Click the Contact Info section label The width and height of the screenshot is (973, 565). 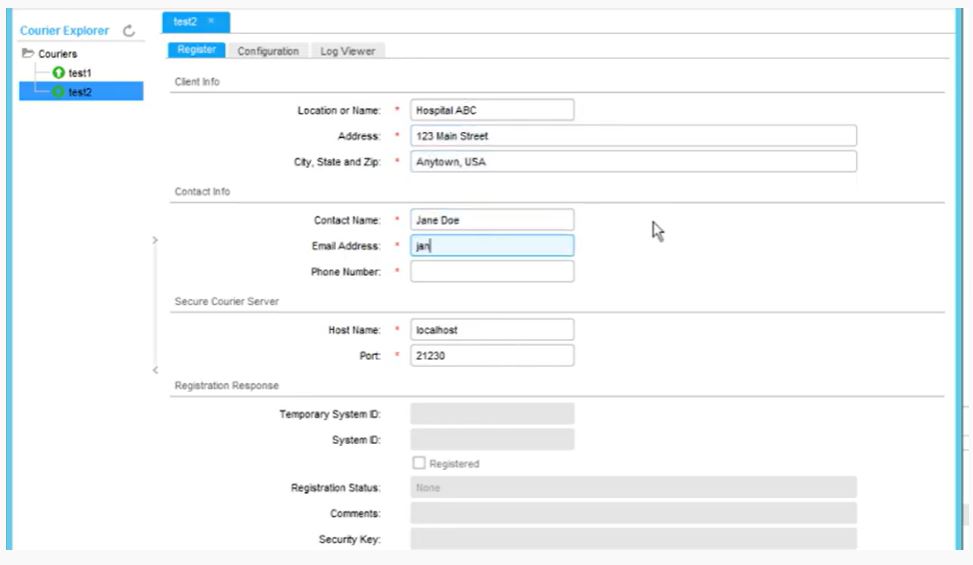[202, 192]
